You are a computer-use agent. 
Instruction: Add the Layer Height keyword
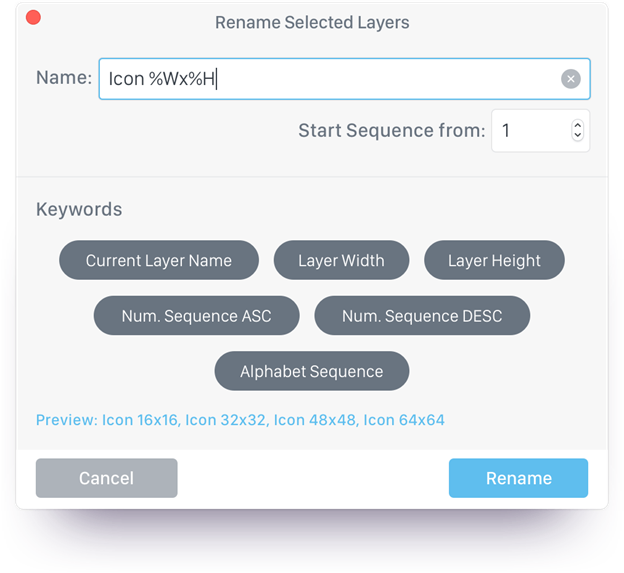(494, 261)
